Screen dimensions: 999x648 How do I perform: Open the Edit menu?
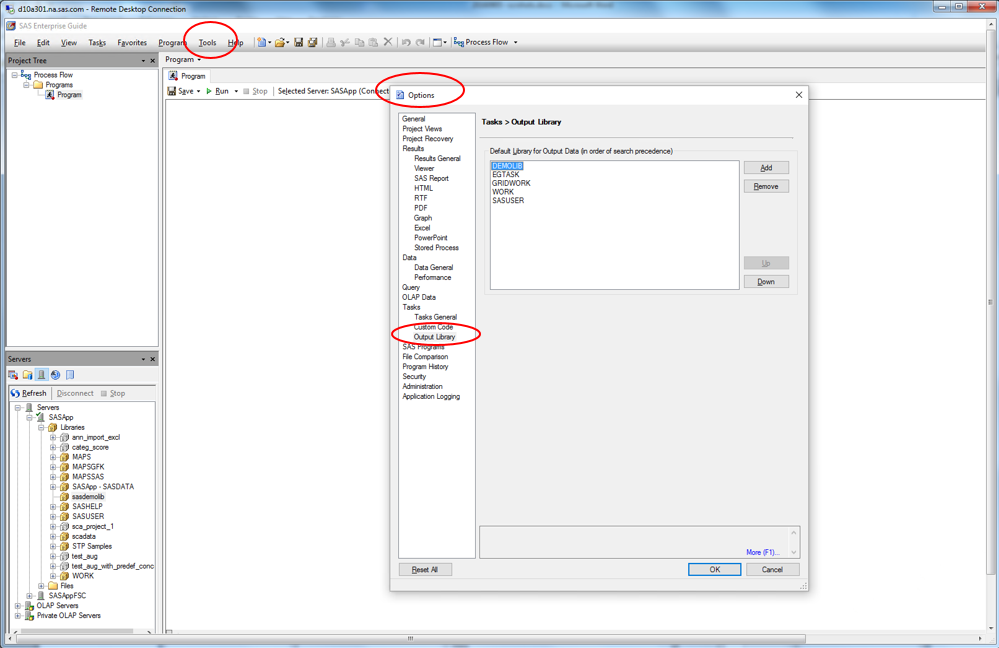coord(43,43)
